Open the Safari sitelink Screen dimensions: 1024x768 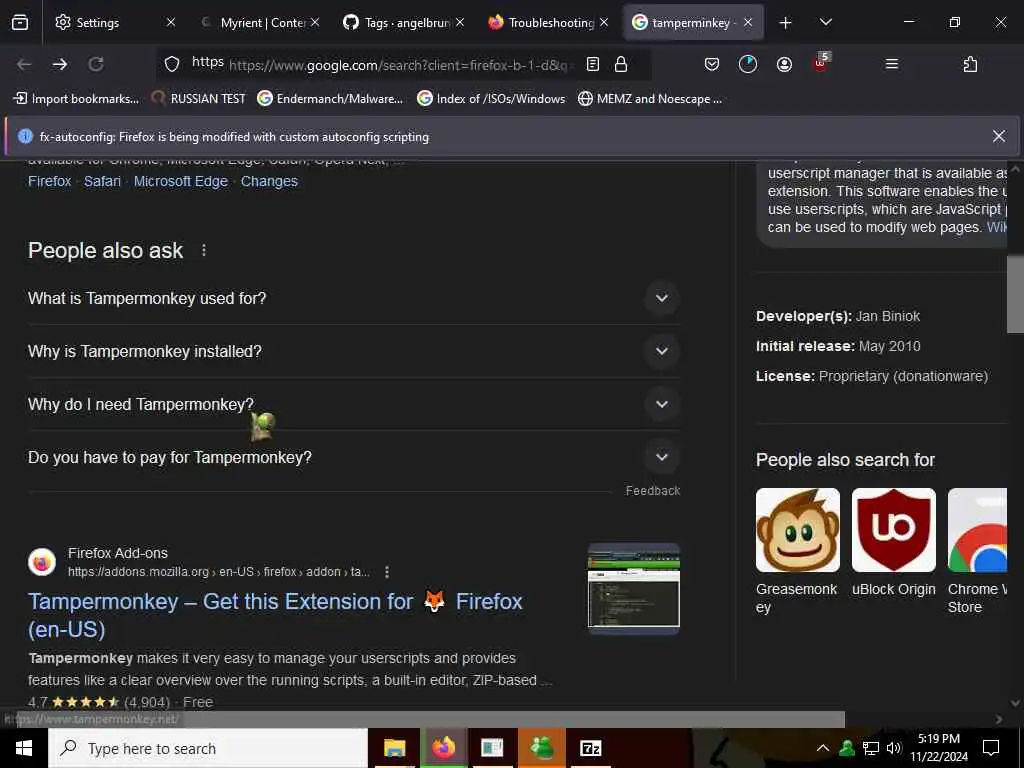103,182
